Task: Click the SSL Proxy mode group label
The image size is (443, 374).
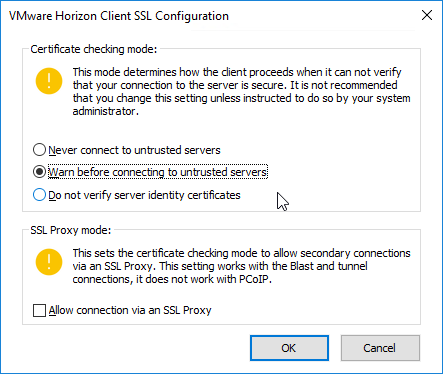Action: [x=71, y=230]
